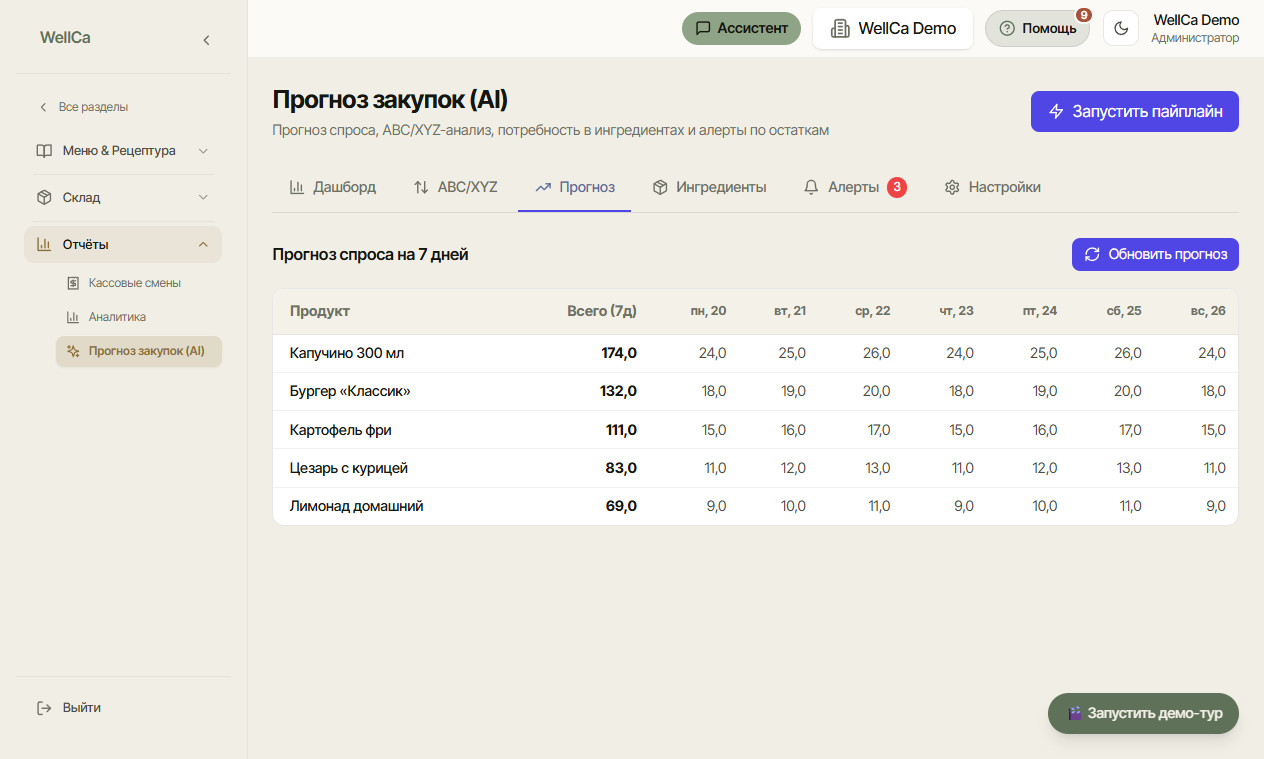The image size is (1264, 759).
Task: Click the пн, 20 column header
Action: (x=708, y=311)
